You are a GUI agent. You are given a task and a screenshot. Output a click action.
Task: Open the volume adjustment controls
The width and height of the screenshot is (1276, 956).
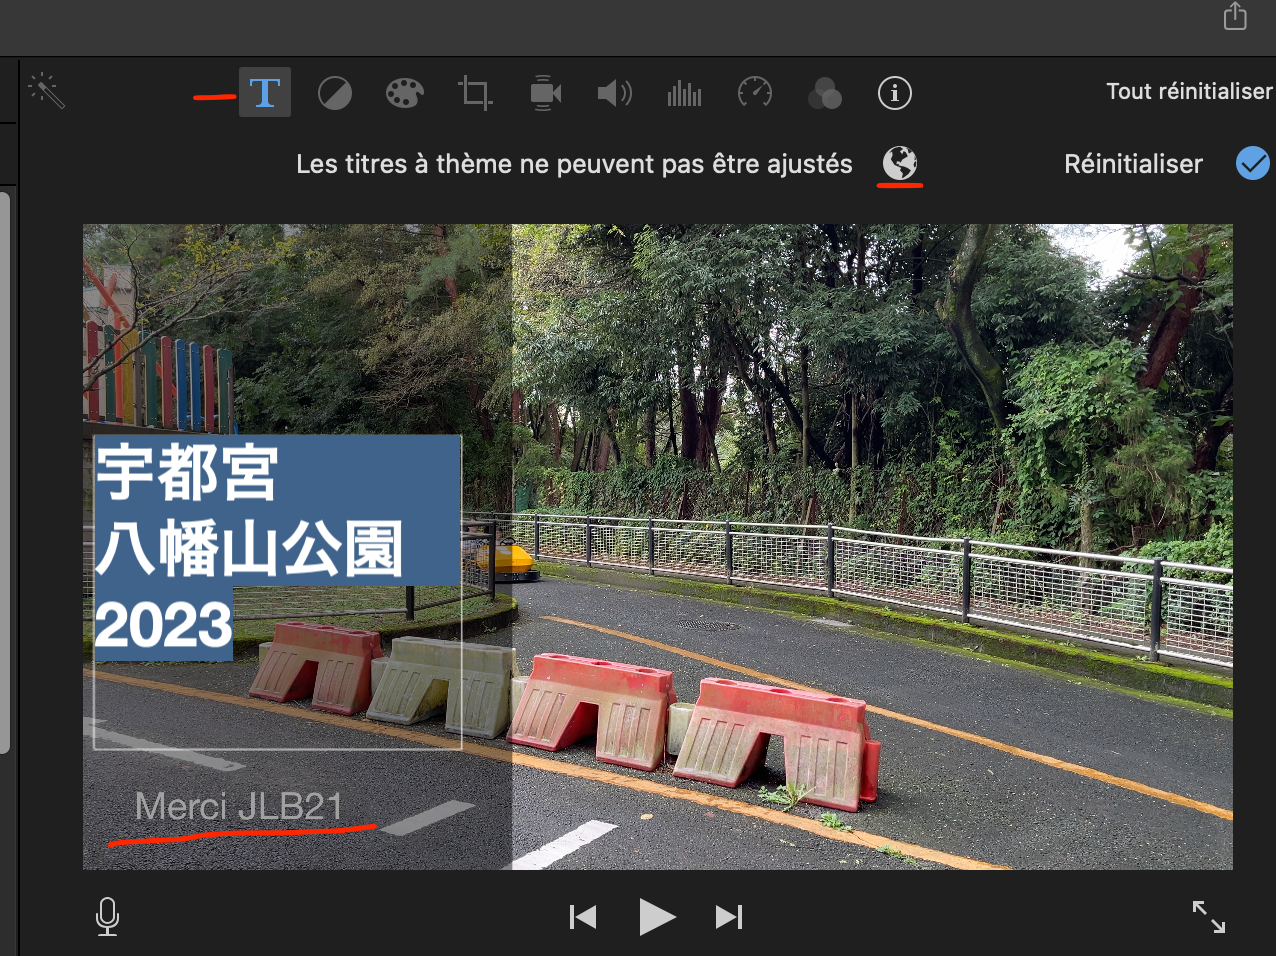pos(614,92)
